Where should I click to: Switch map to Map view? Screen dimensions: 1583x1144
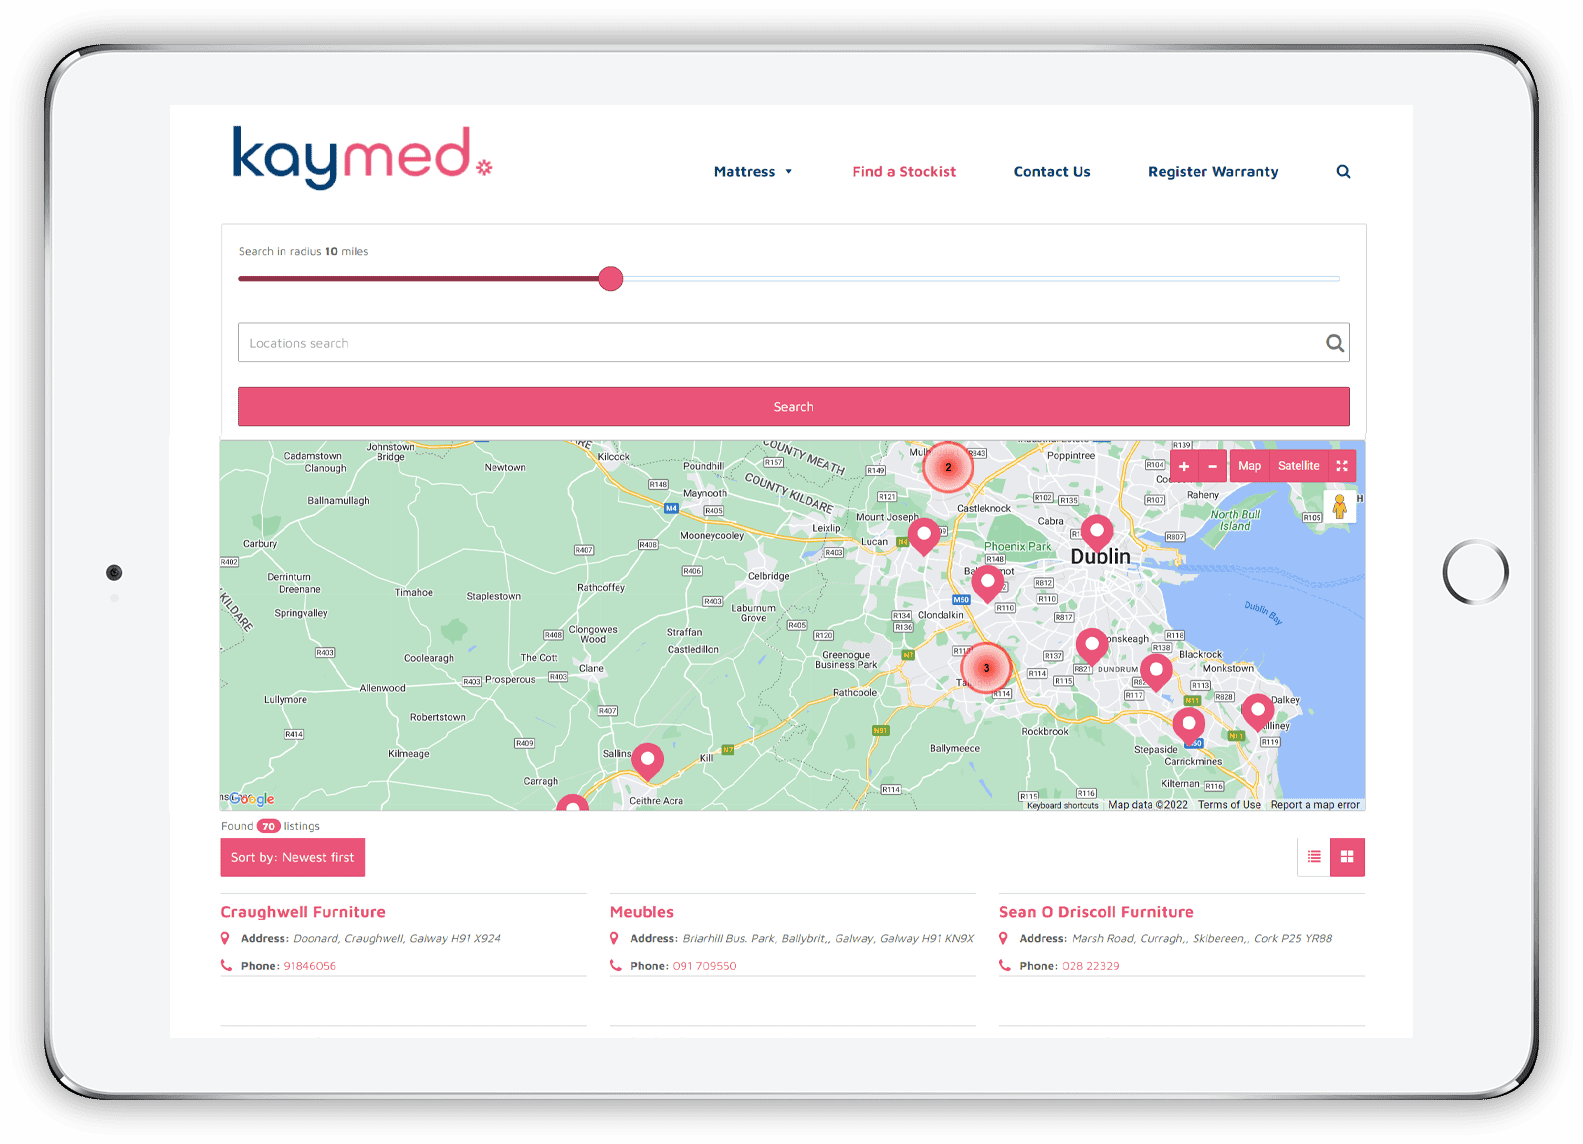[1250, 466]
